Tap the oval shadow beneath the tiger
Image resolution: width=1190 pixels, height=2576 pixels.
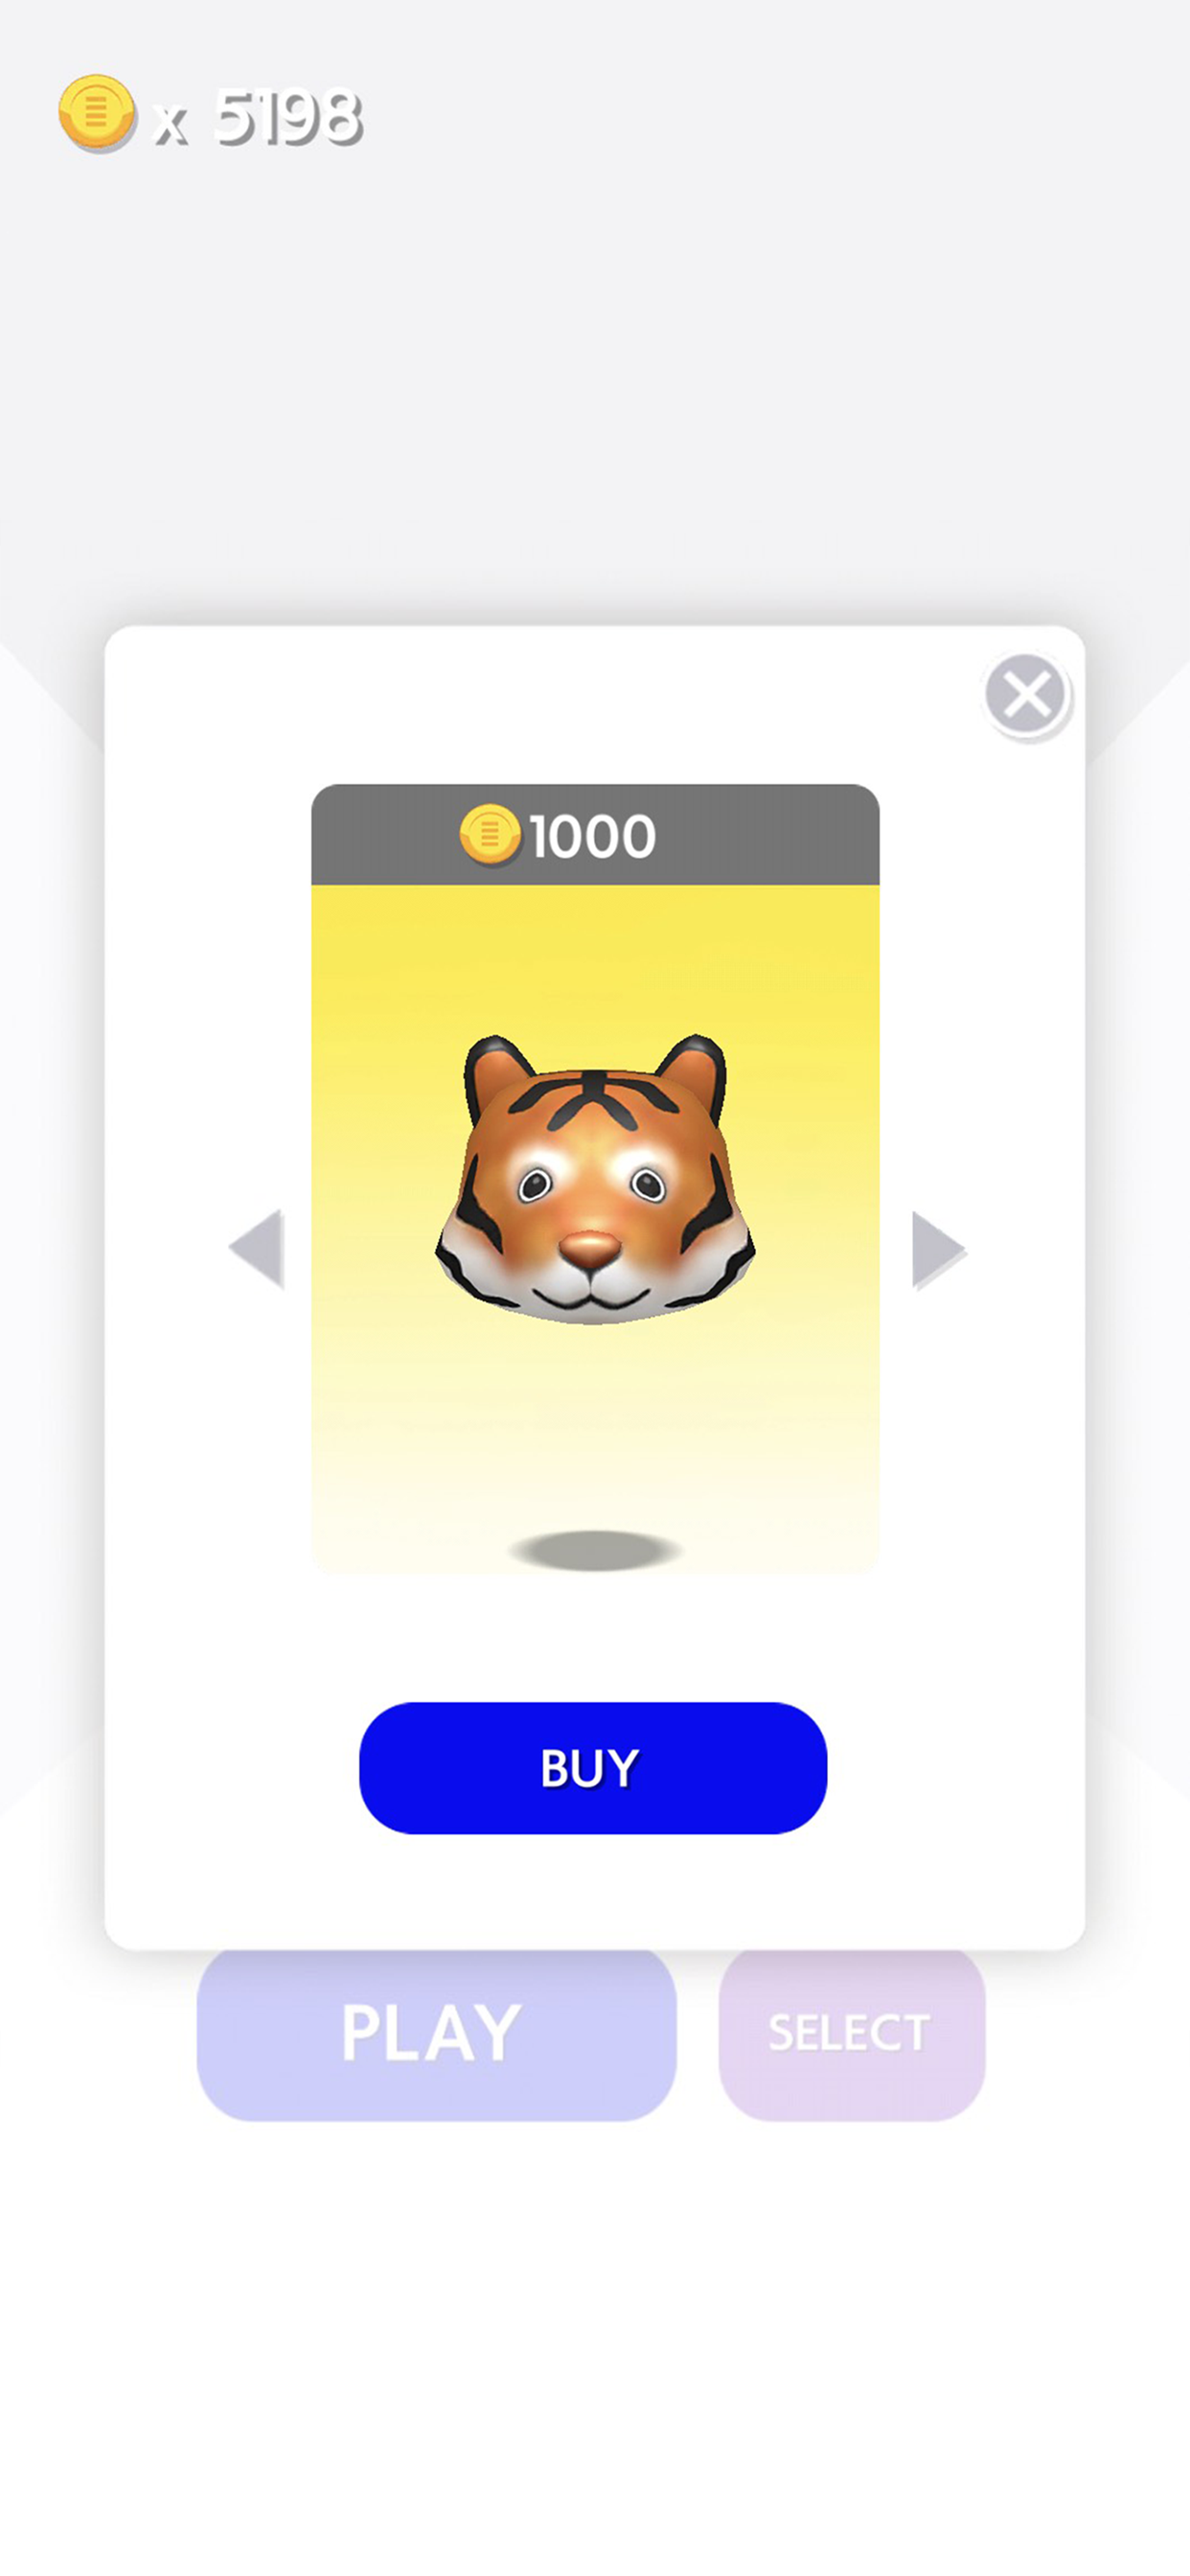(x=595, y=1550)
